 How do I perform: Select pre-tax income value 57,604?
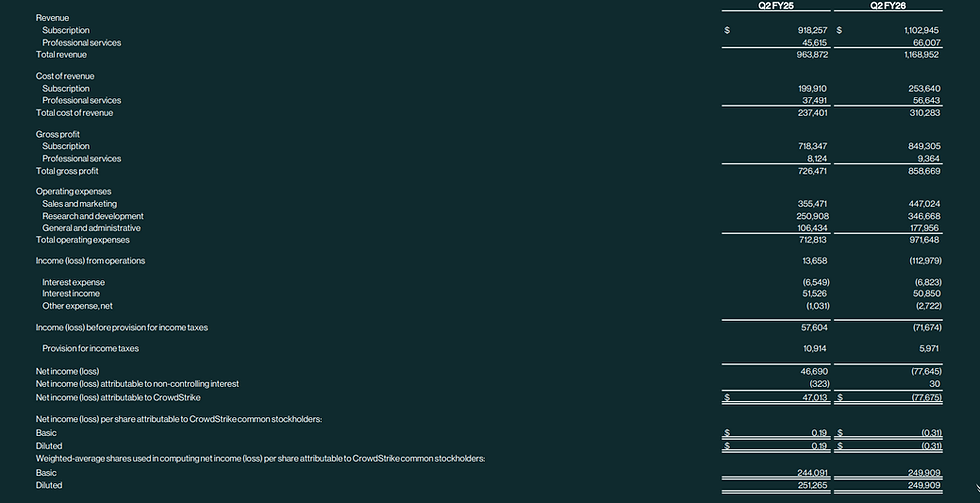[x=815, y=327]
